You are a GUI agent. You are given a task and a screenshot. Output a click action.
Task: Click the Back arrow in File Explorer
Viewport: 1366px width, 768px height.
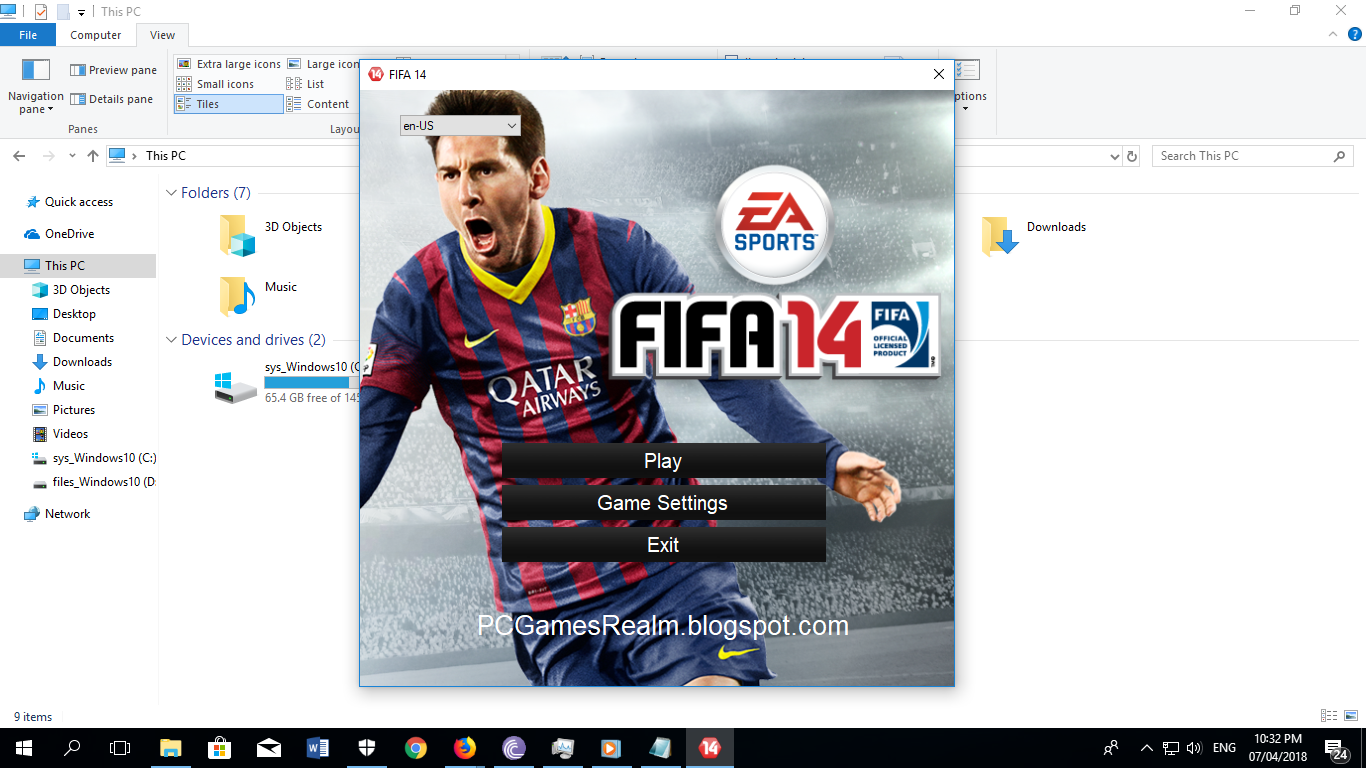pyautogui.click(x=19, y=156)
